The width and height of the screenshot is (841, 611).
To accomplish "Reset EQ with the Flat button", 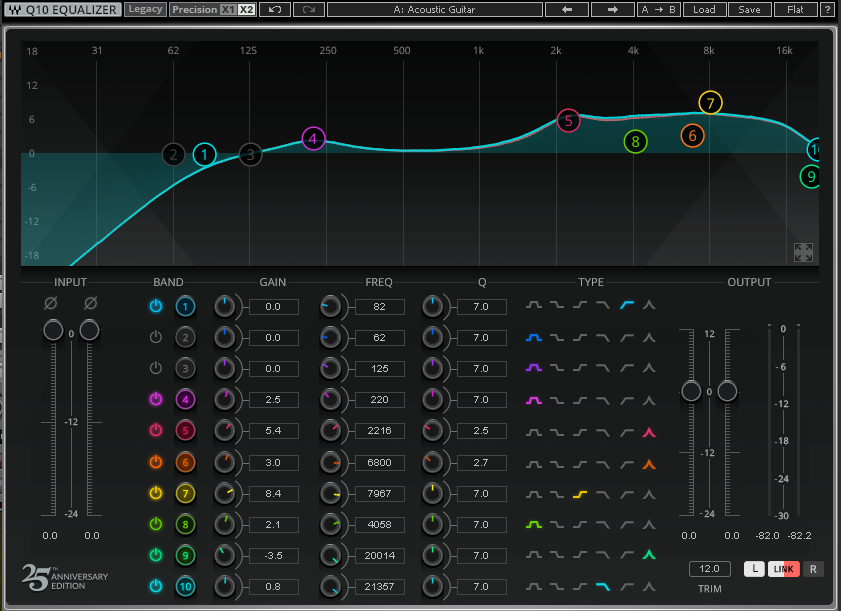I will pyautogui.click(x=795, y=10).
